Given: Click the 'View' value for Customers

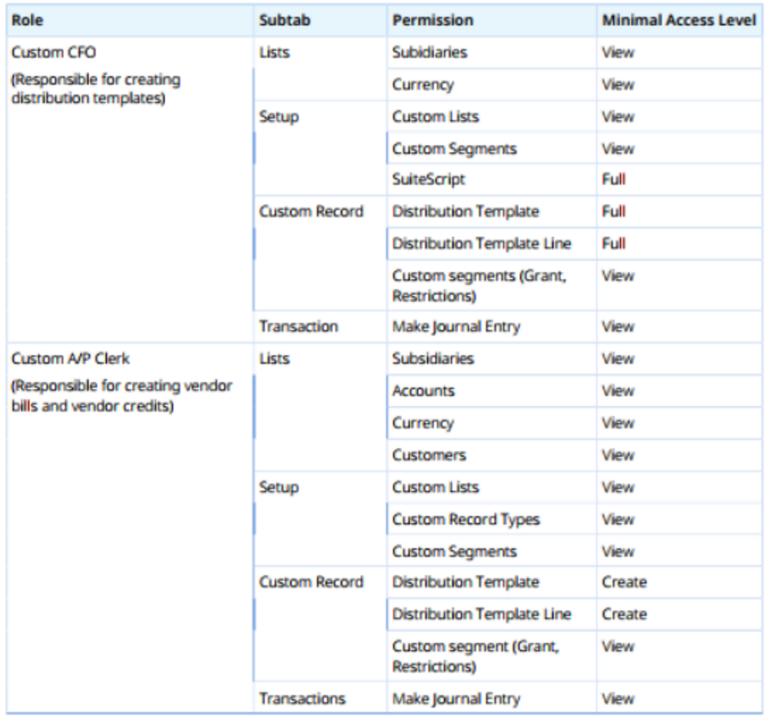Looking at the screenshot, I should [x=618, y=455].
